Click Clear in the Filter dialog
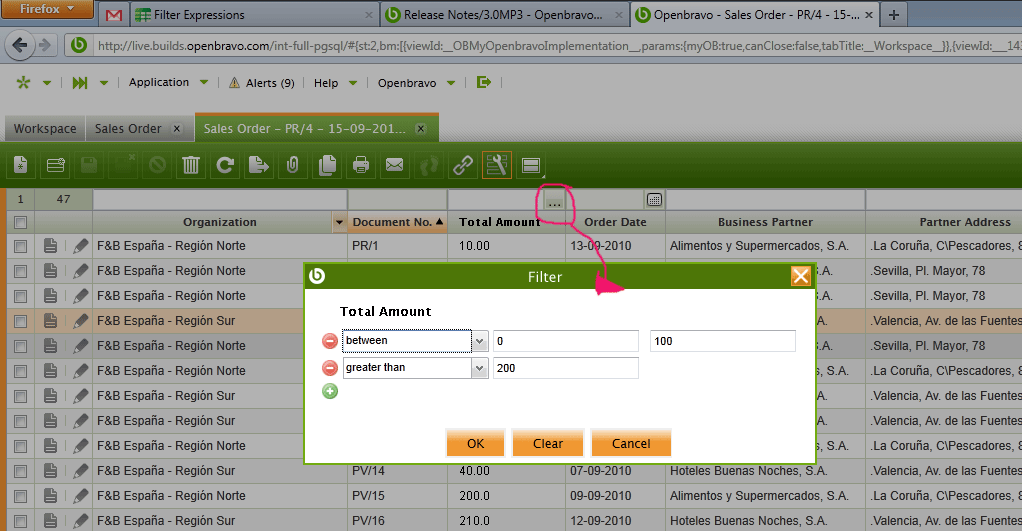Screen dimensions: 1022x531 (x=548, y=443)
